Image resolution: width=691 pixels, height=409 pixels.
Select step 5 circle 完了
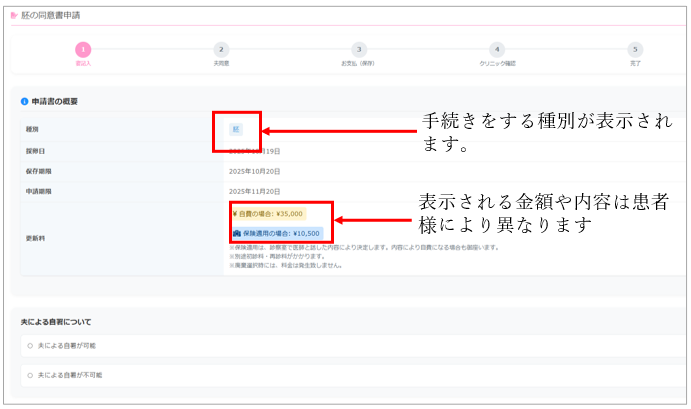coord(635,49)
